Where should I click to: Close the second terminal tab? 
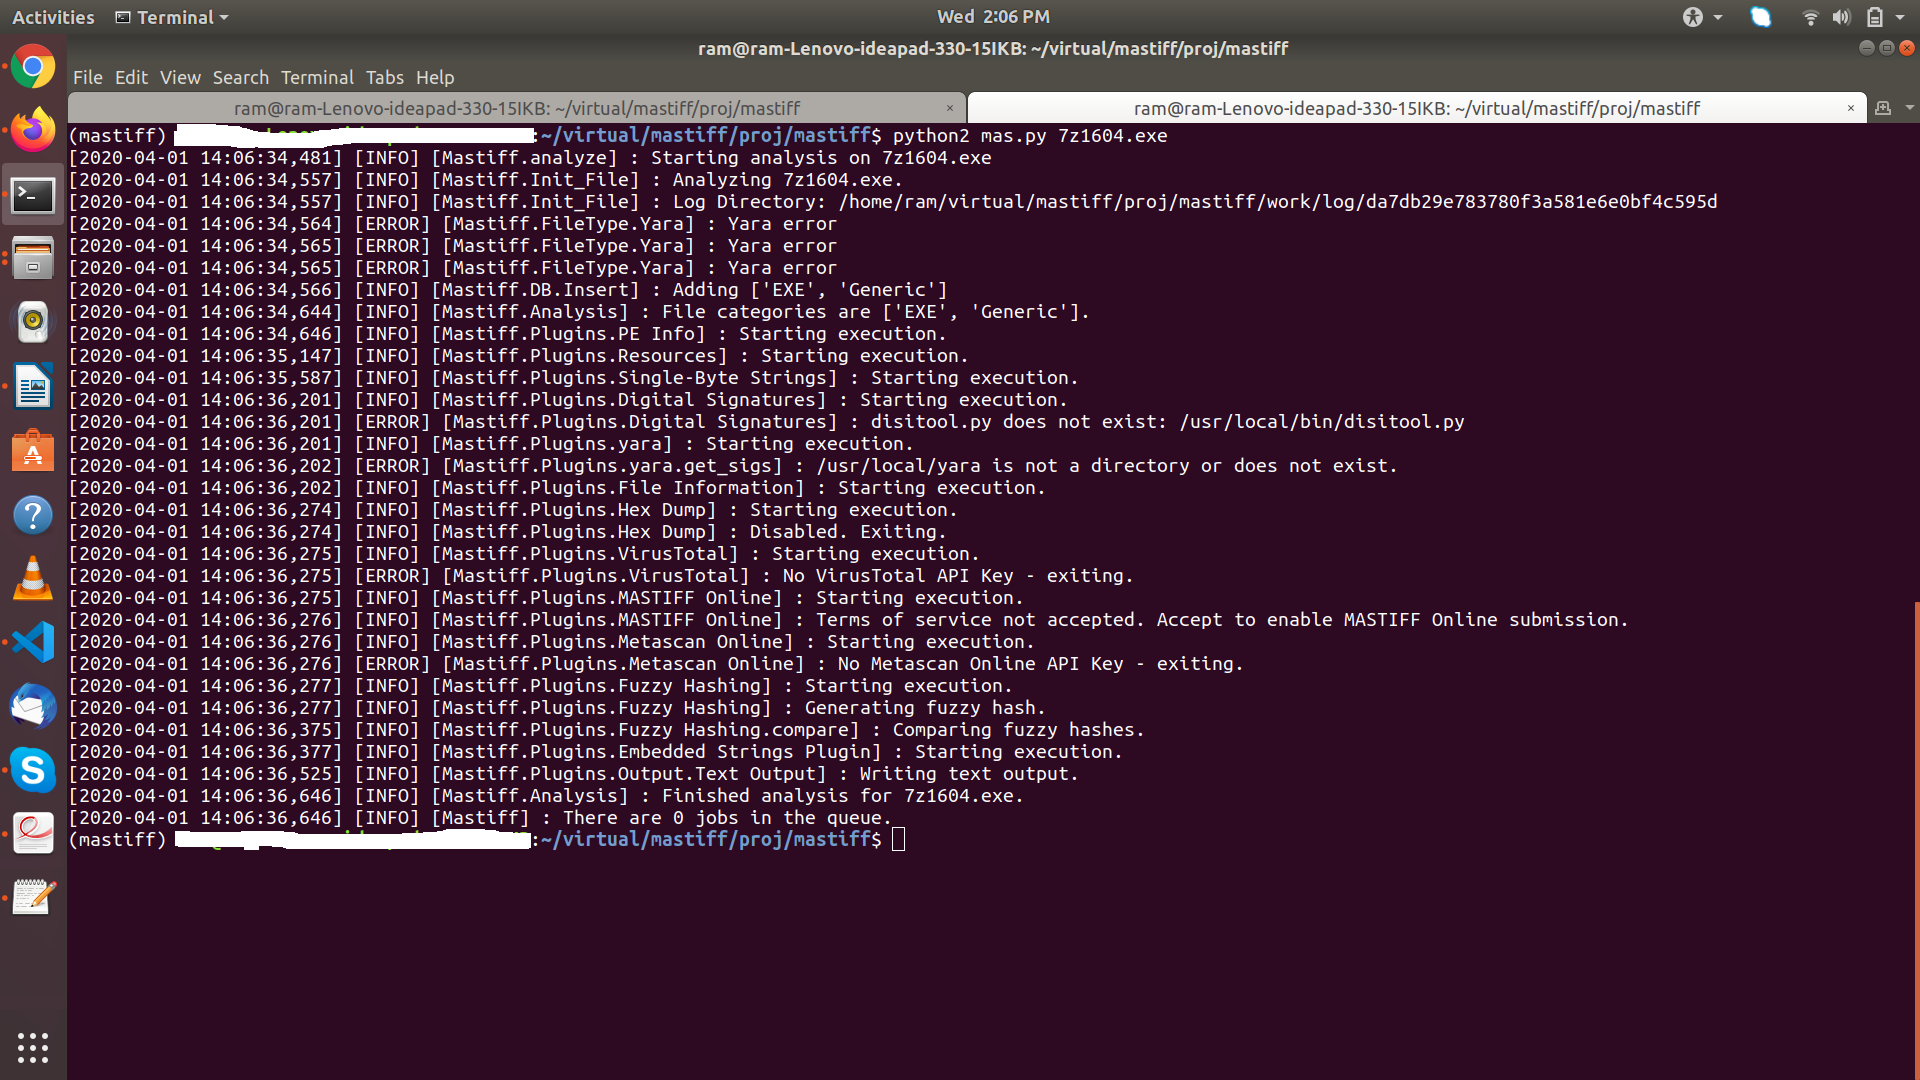coord(1850,108)
